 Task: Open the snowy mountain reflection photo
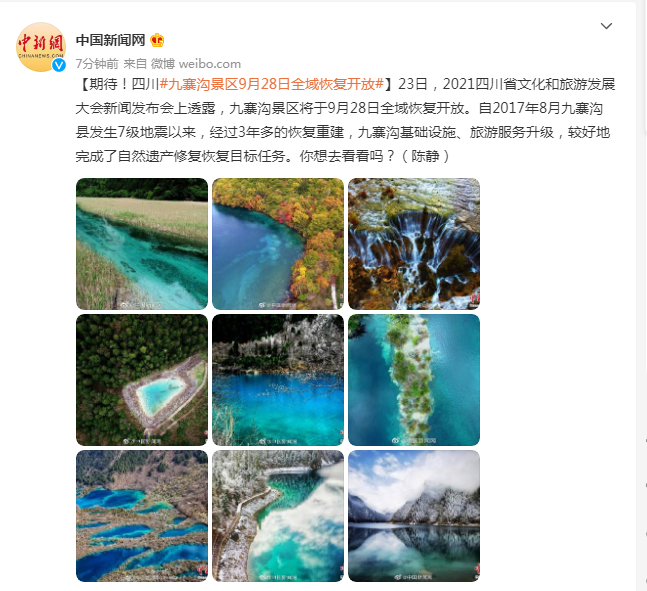point(414,516)
